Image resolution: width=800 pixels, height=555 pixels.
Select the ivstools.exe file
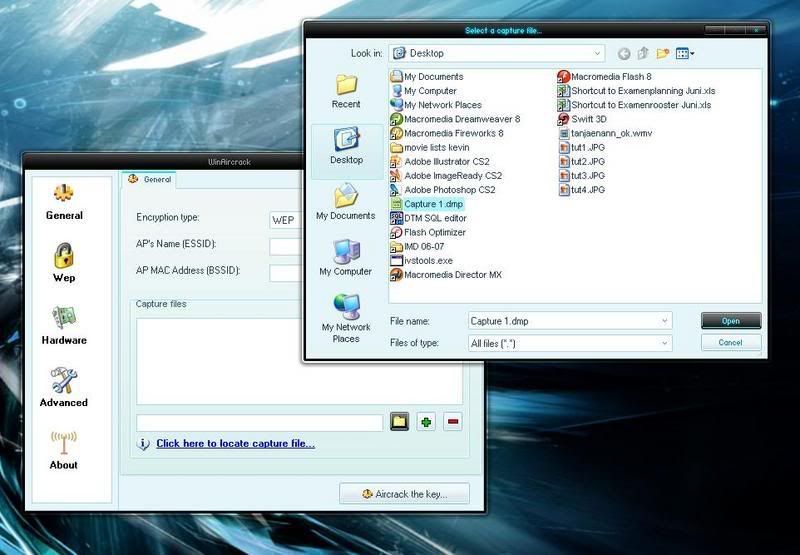click(428, 260)
